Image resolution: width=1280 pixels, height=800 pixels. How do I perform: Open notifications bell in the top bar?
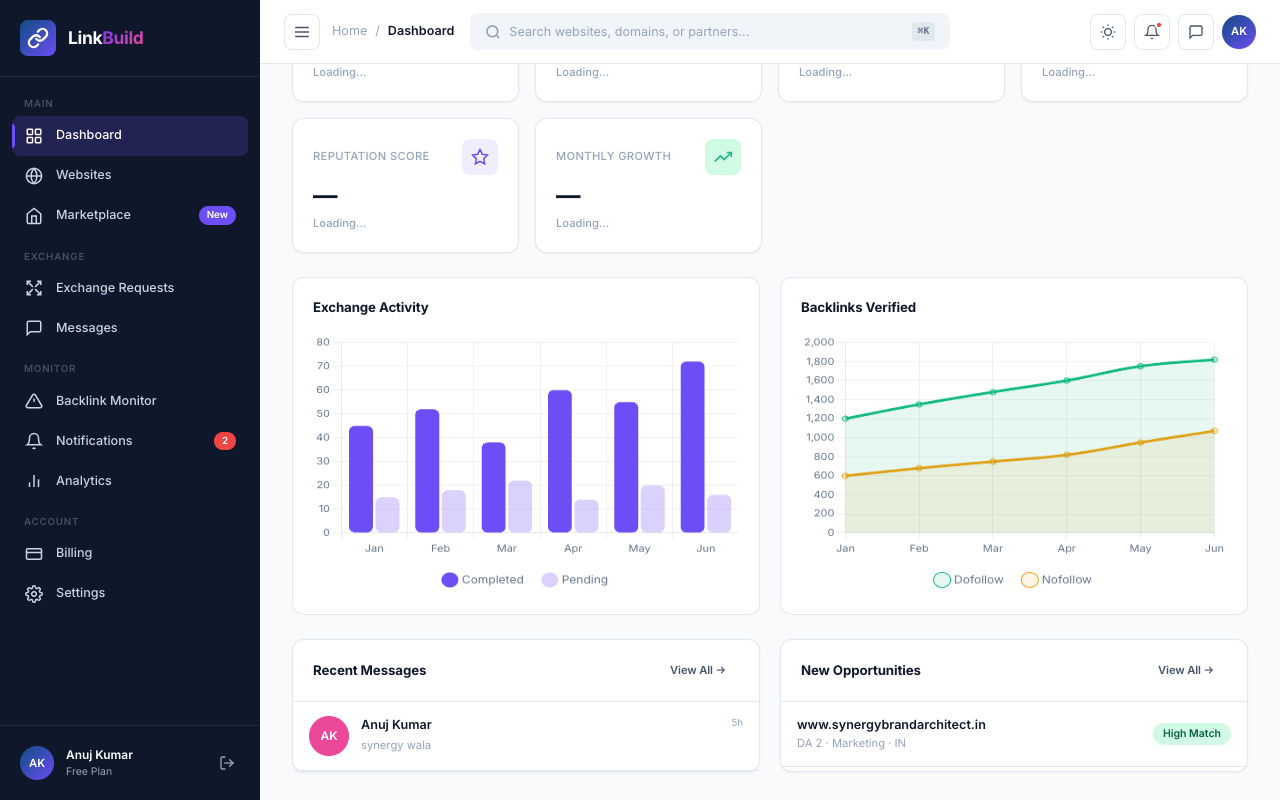click(x=1152, y=32)
